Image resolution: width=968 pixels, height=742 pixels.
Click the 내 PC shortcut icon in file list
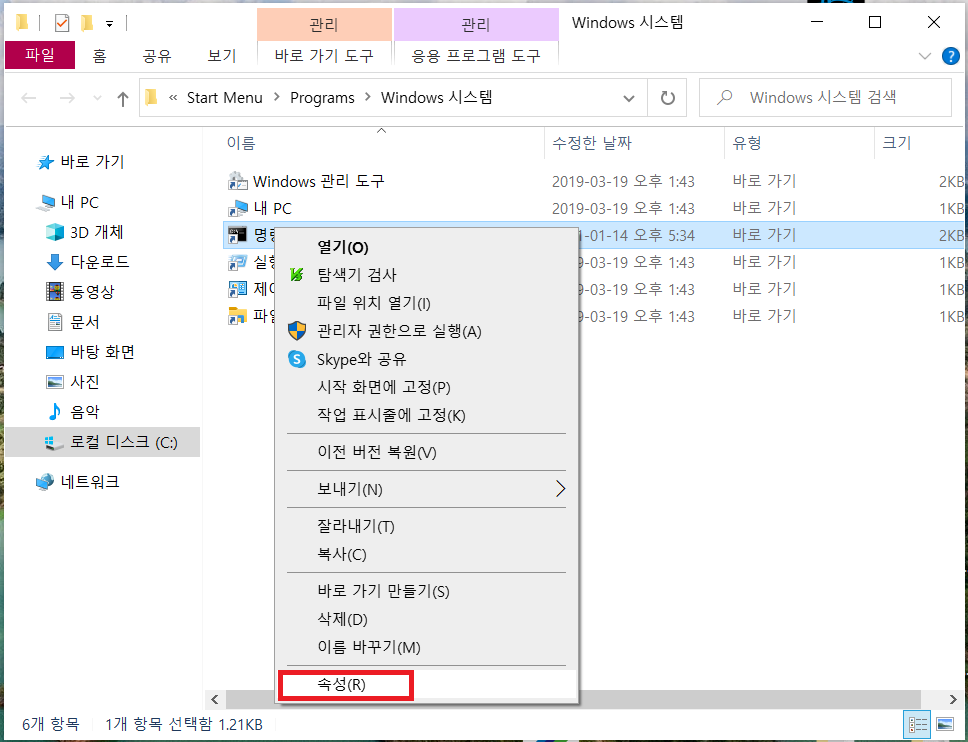pos(238,208)
